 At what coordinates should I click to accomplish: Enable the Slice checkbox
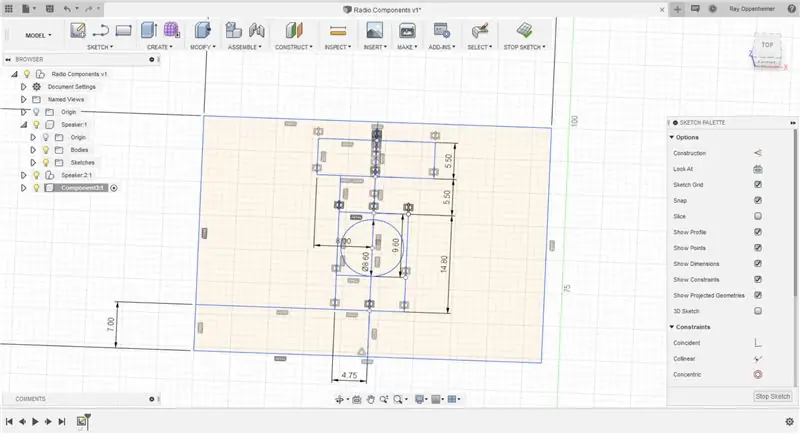[758, 216]
